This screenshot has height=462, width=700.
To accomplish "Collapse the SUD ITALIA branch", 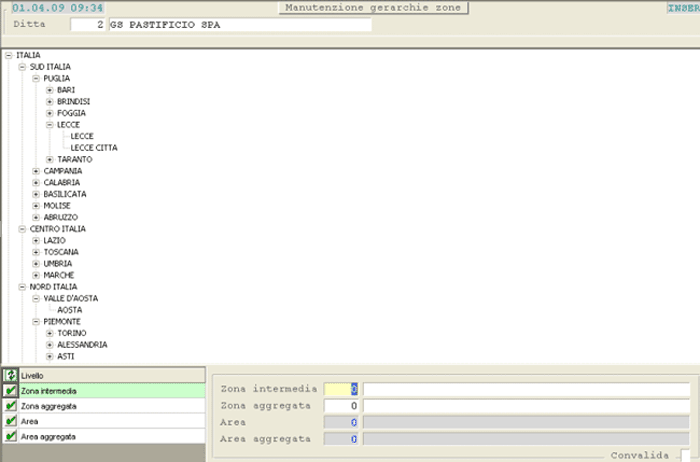I will pos(22,67).
